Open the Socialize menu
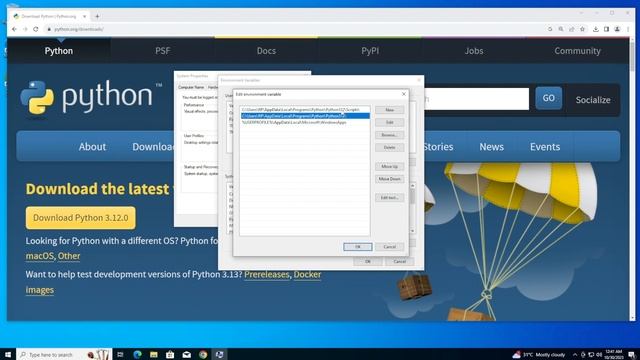The image size is (640, 360). tap(593, 100)
